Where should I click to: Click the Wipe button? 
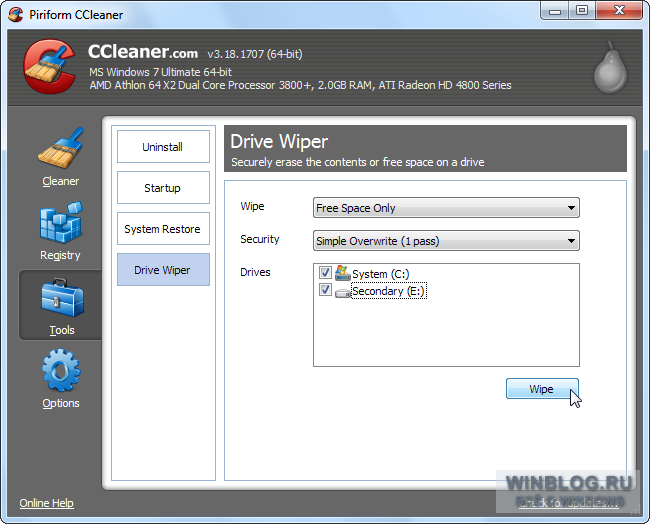pos(542,389)
